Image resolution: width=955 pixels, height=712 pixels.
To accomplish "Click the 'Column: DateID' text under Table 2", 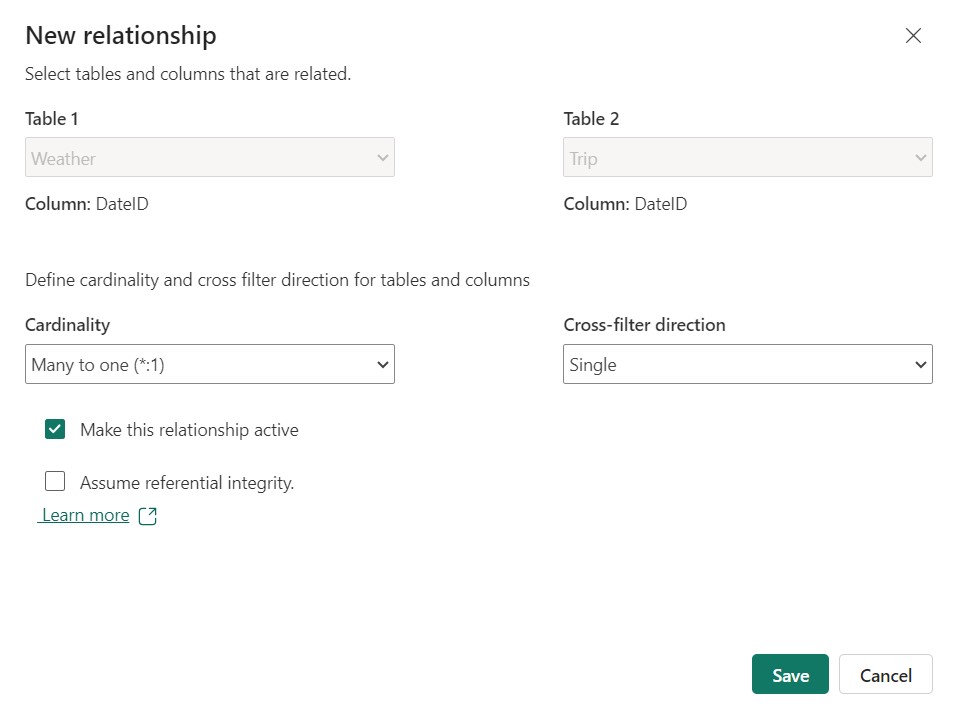I will tap(625, 204).
